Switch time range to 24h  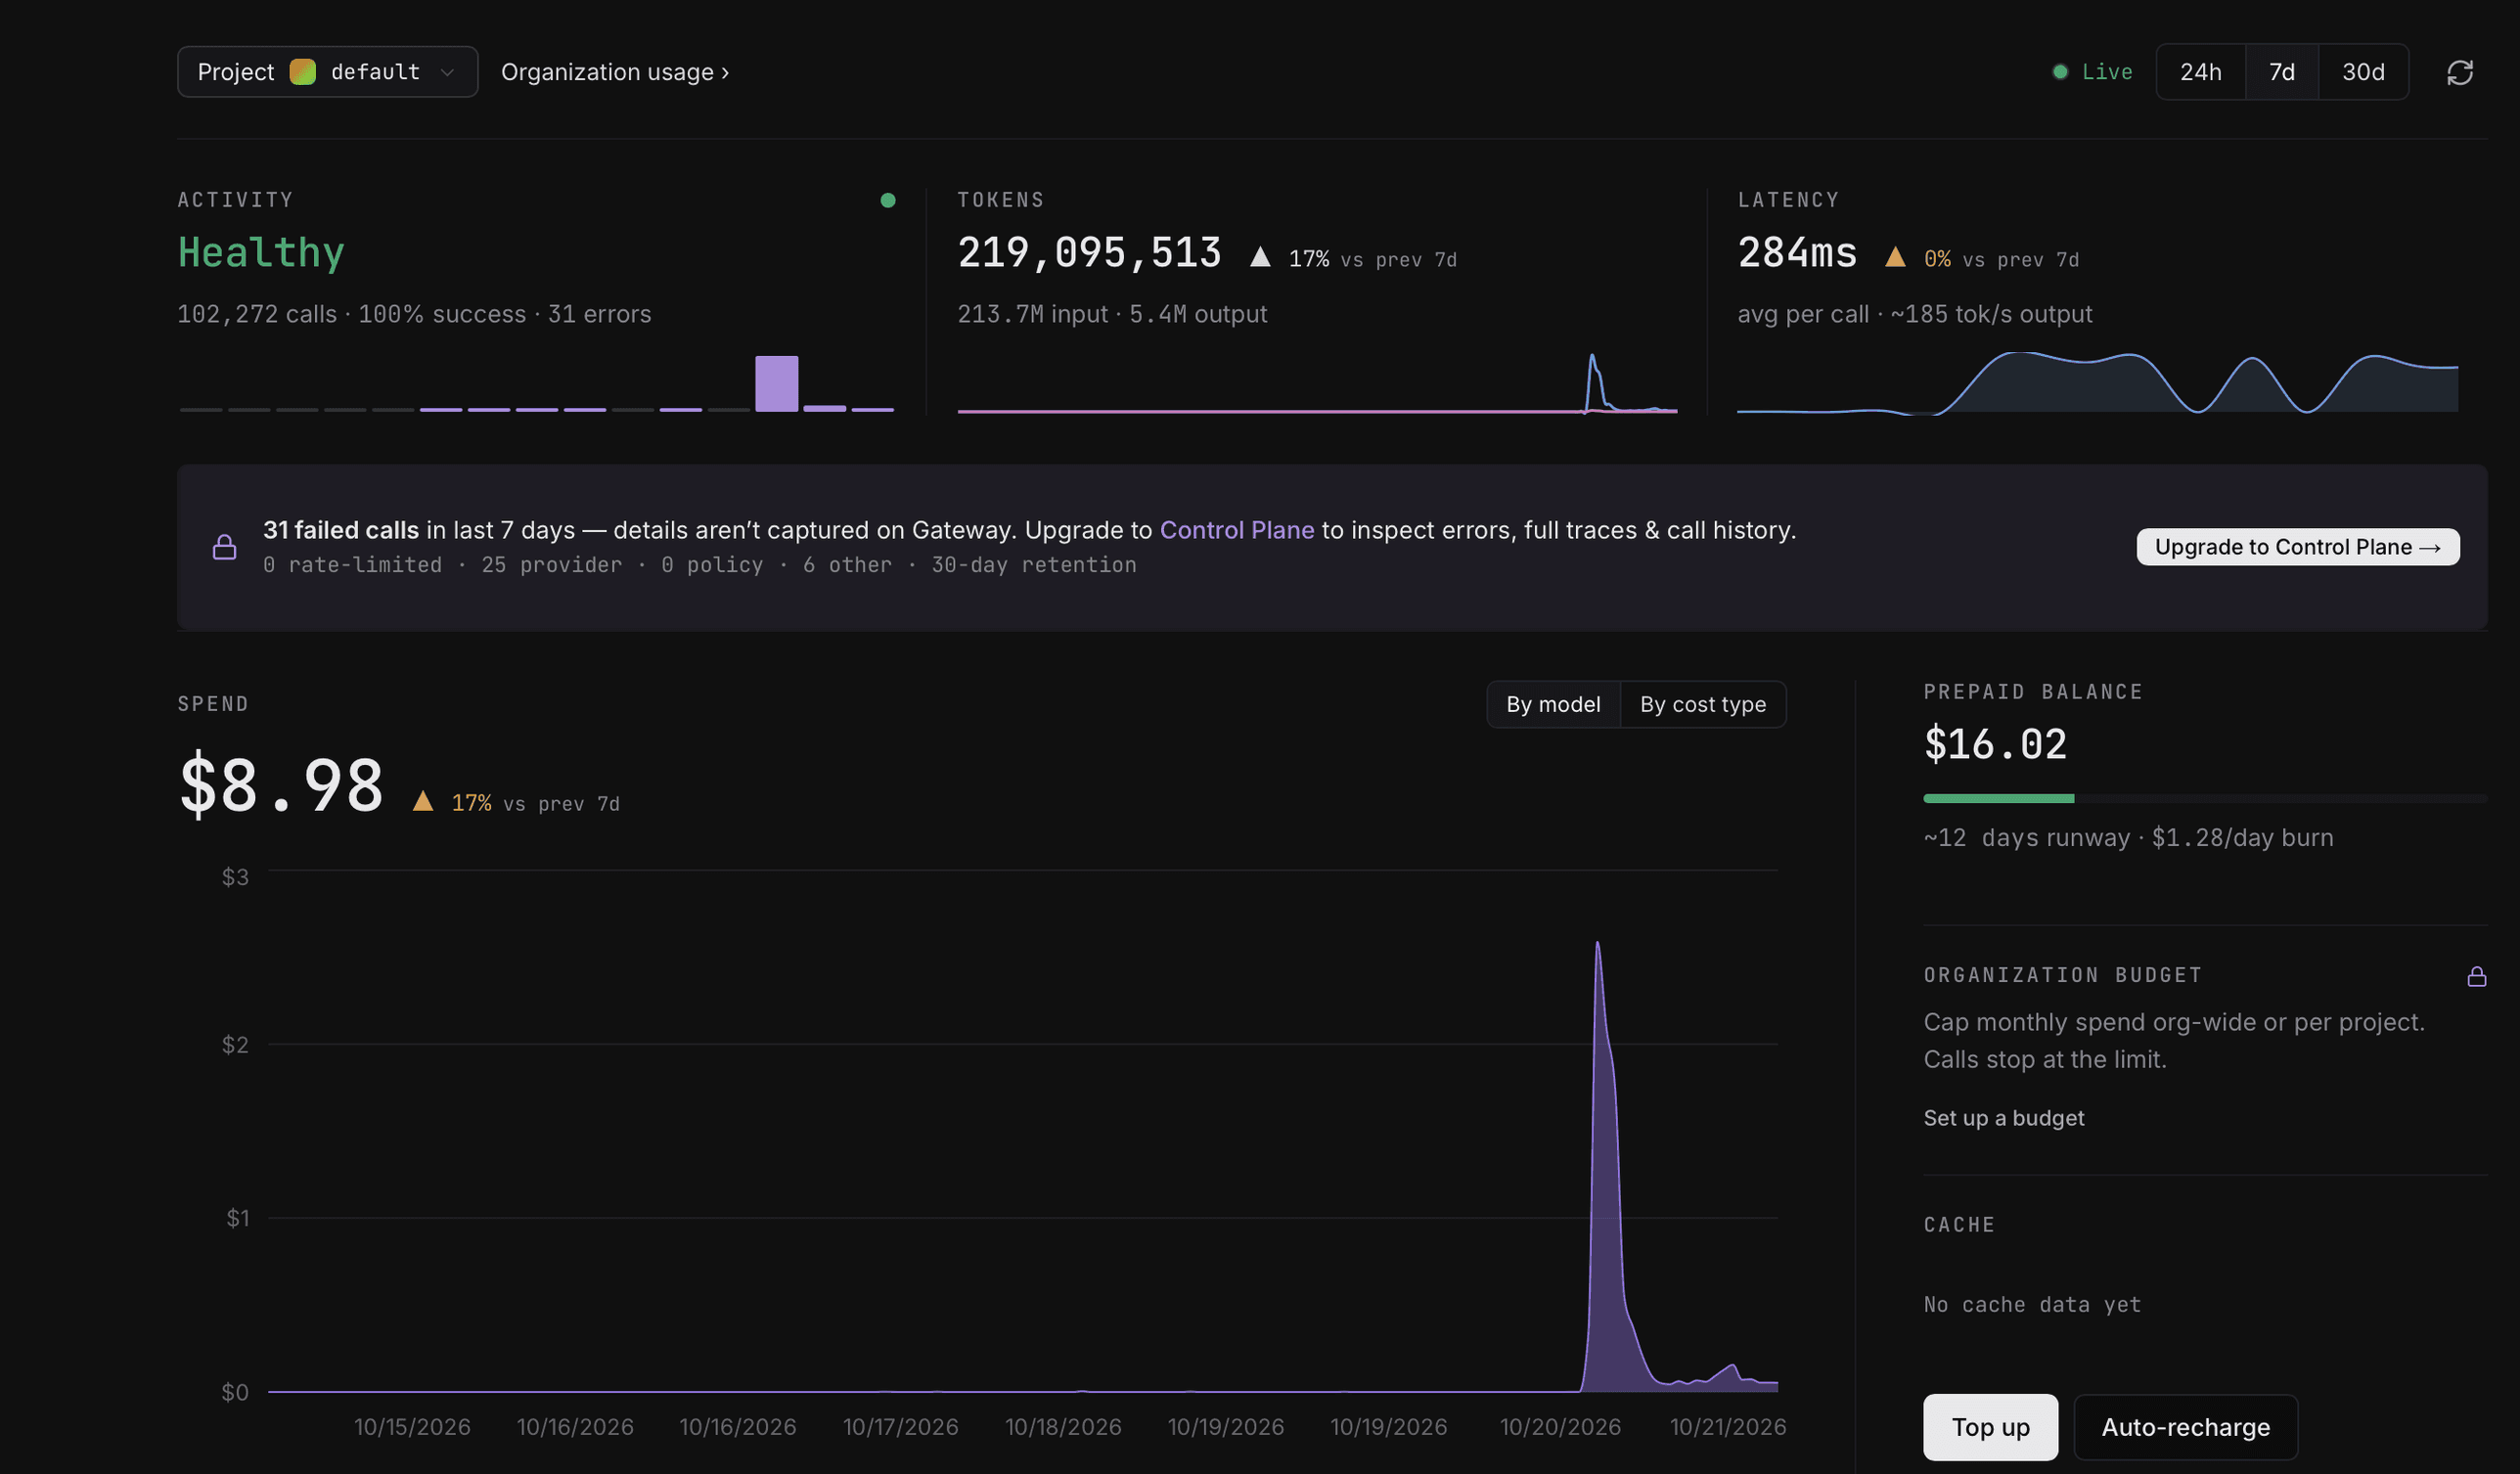tap(2200, 72)
